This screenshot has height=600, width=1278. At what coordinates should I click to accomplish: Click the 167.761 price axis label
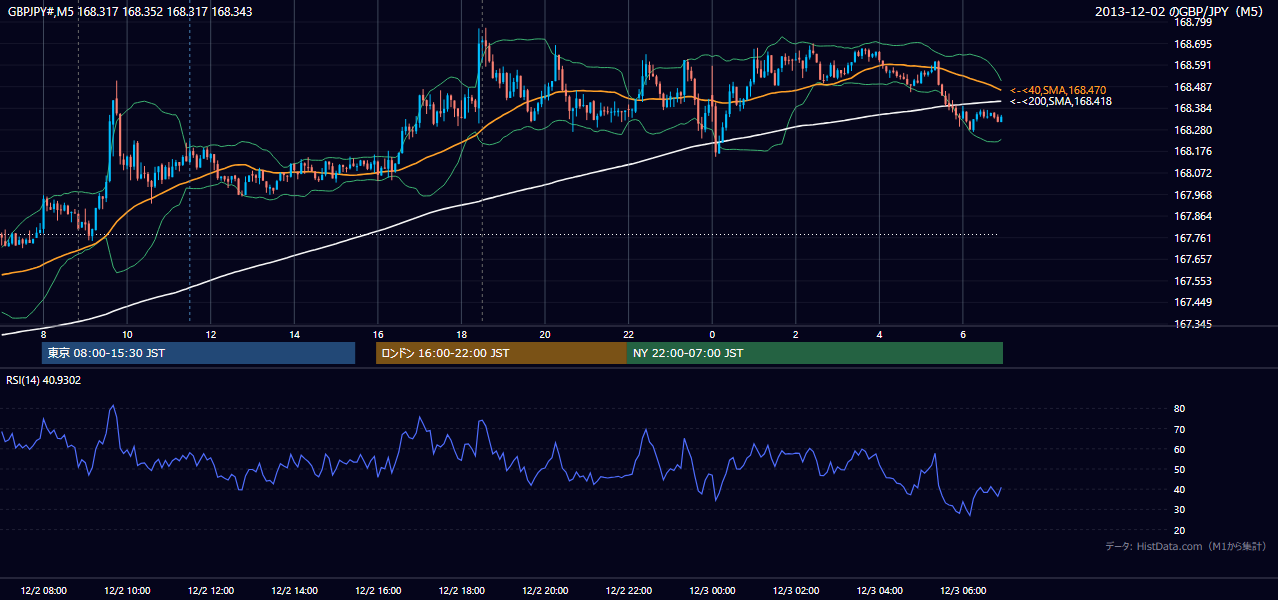(1192, 238)
